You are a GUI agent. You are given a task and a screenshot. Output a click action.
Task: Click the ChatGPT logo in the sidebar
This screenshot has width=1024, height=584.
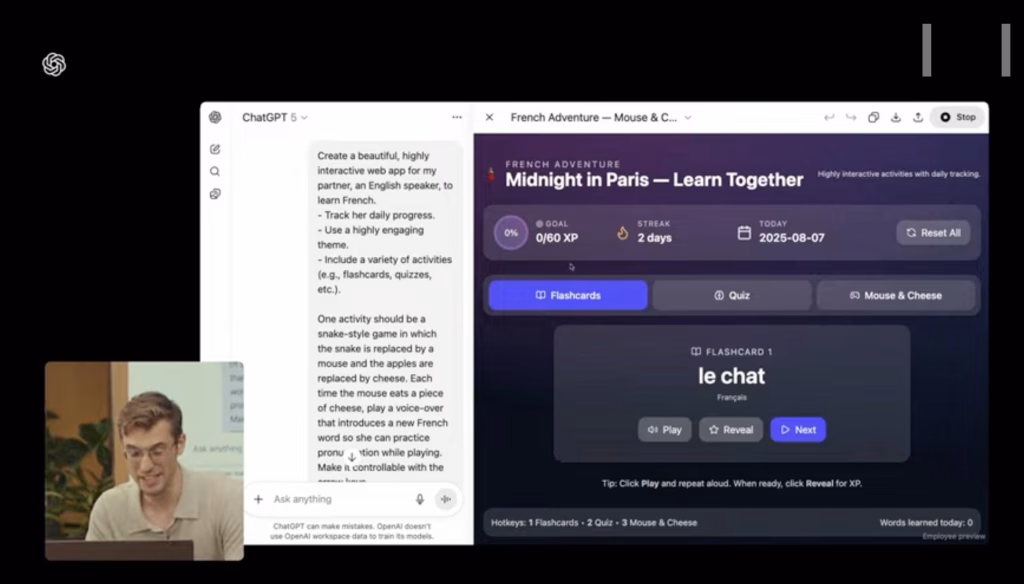(215, 118)
